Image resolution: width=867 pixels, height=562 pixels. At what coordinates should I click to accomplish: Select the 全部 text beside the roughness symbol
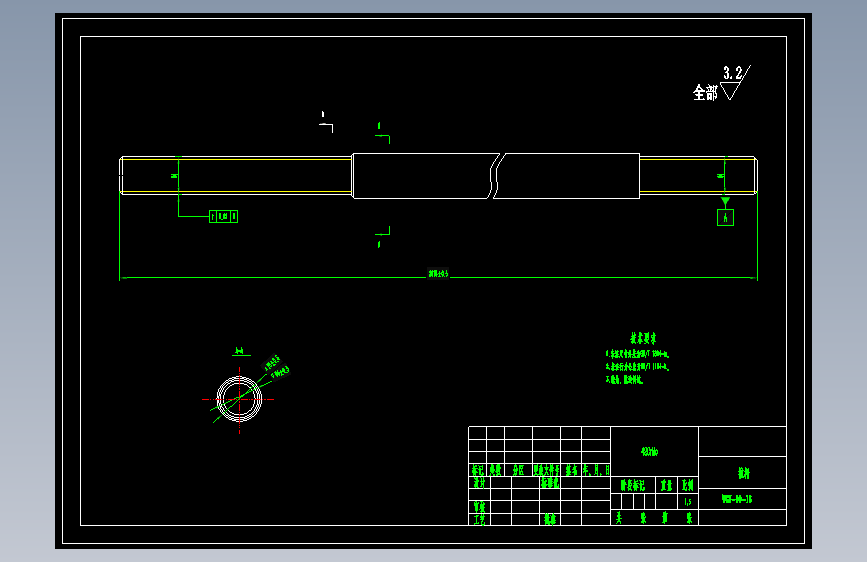pos(705,92)
